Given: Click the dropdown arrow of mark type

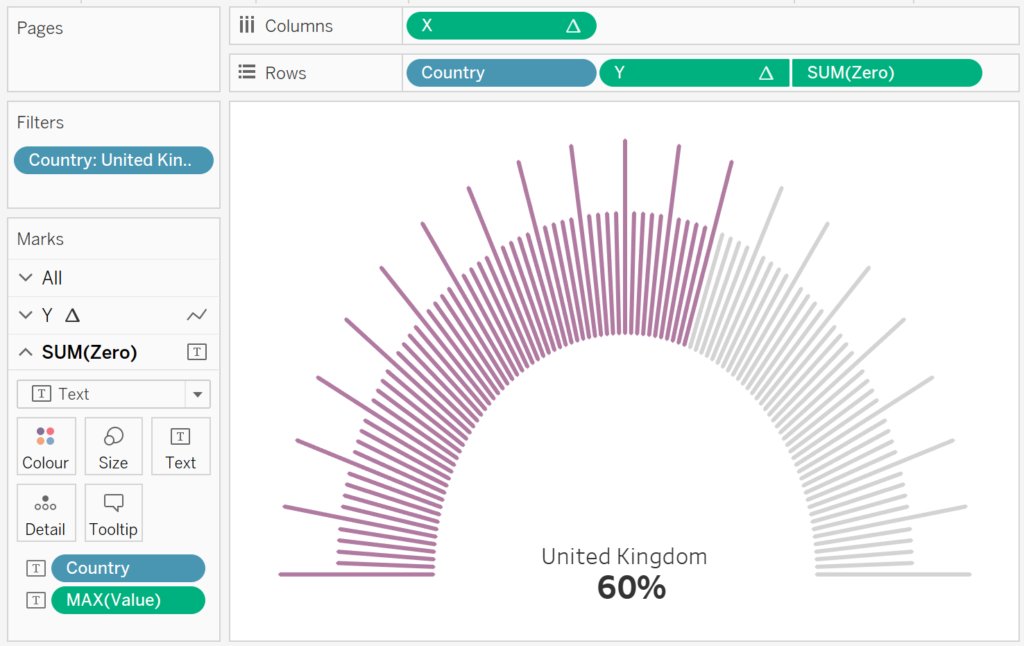Looking at the screenshot, I should click(198, 395).
